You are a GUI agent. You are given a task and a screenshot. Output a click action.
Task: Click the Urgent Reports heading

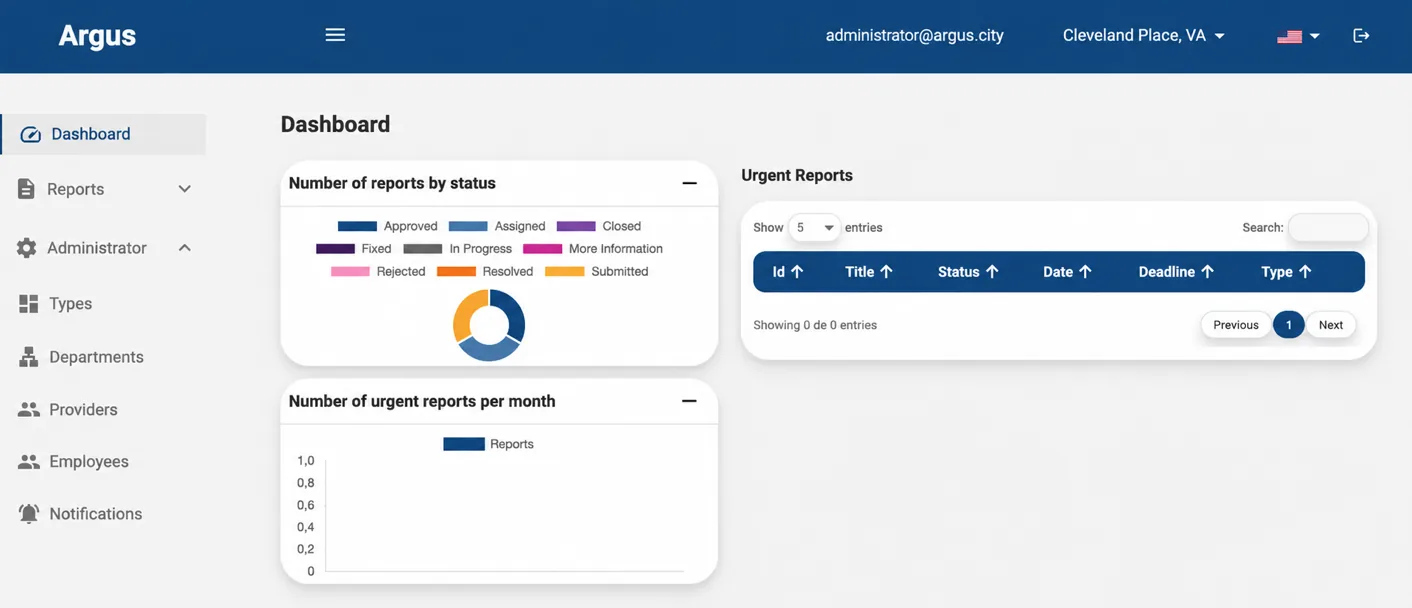[797, 175]
